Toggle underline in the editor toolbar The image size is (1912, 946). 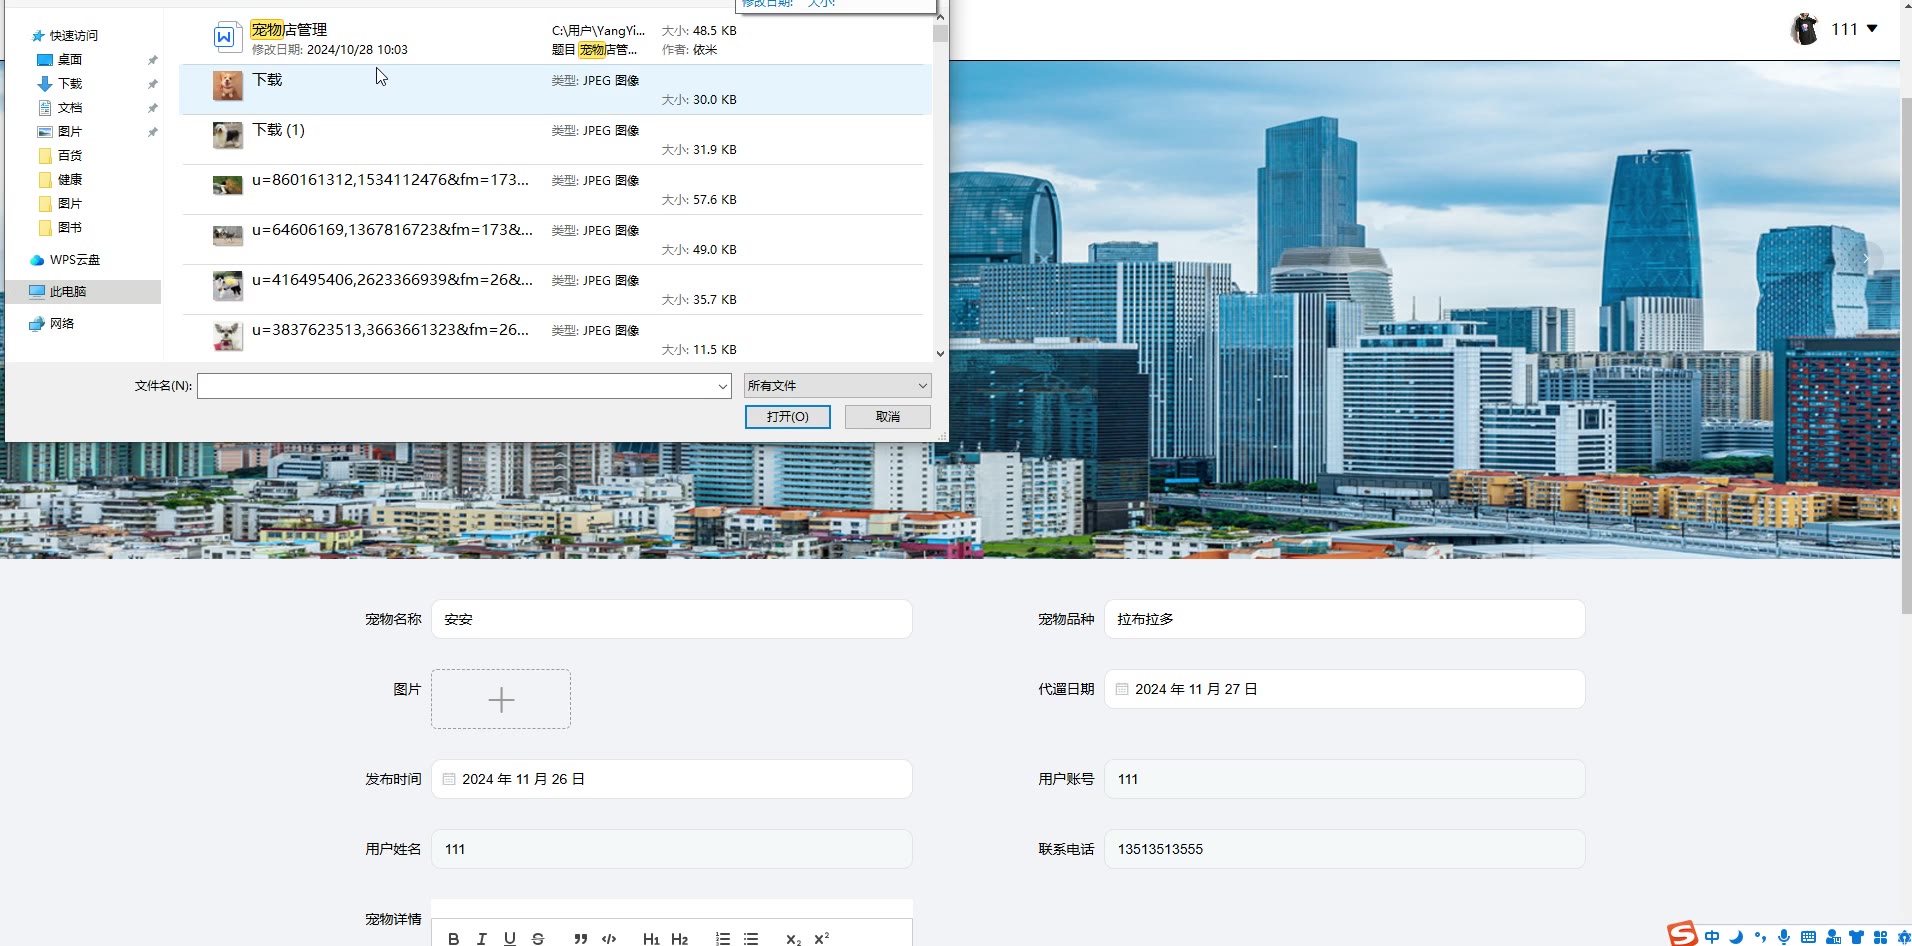coord(510,938)
